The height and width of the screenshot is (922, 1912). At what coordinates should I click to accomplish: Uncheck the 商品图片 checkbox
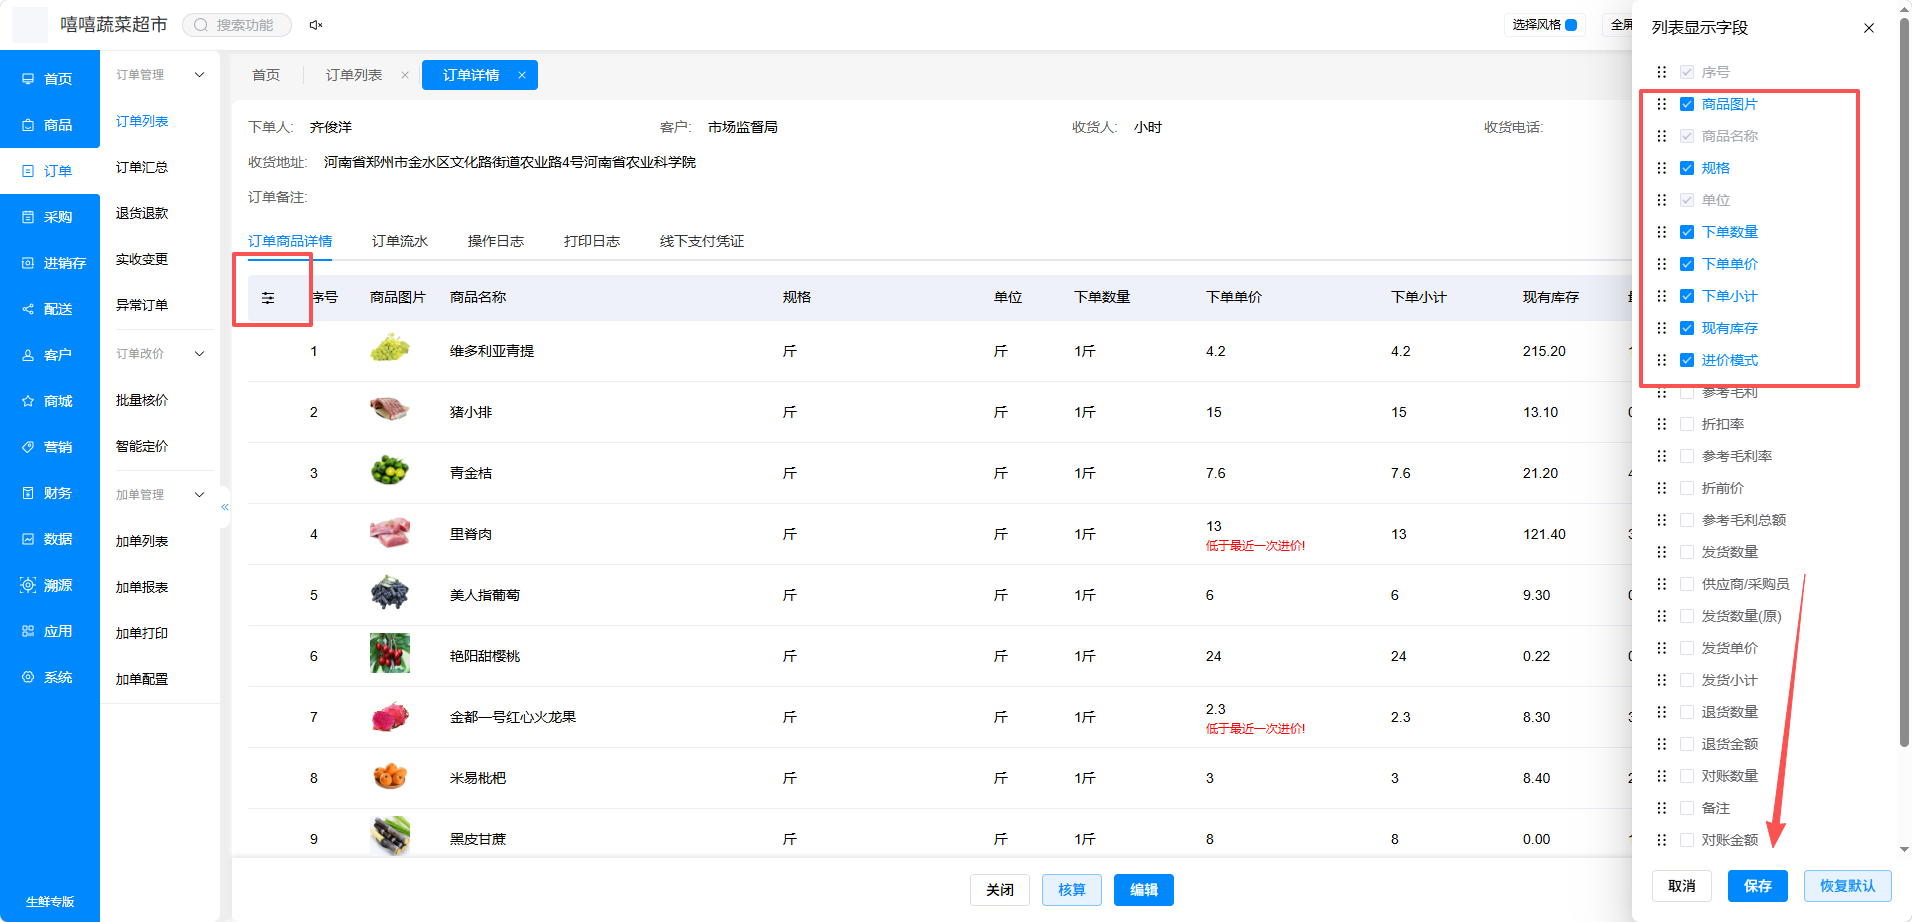[x=1687, y=104]
